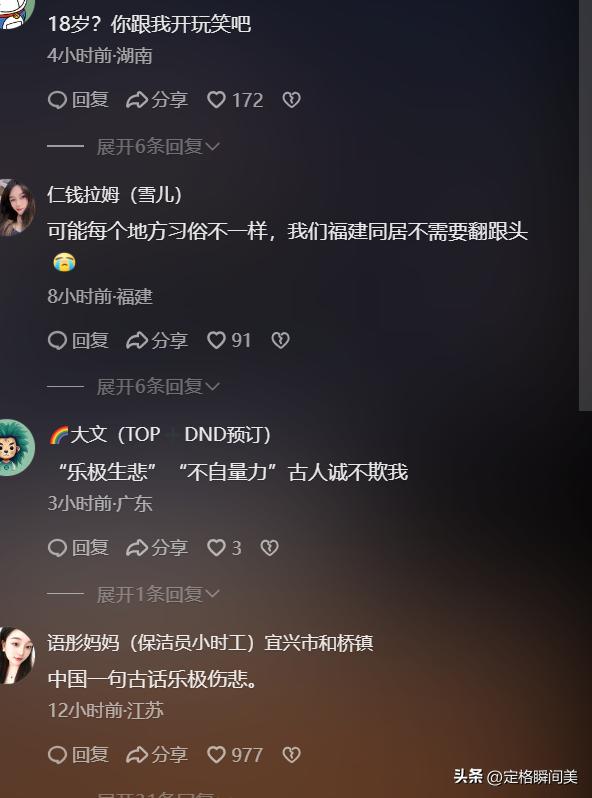The height and width of the screenshot is (798, 592).
Task: Expand 6 replies under 仁钱拉姆's comment
Action: click(158, 387)
